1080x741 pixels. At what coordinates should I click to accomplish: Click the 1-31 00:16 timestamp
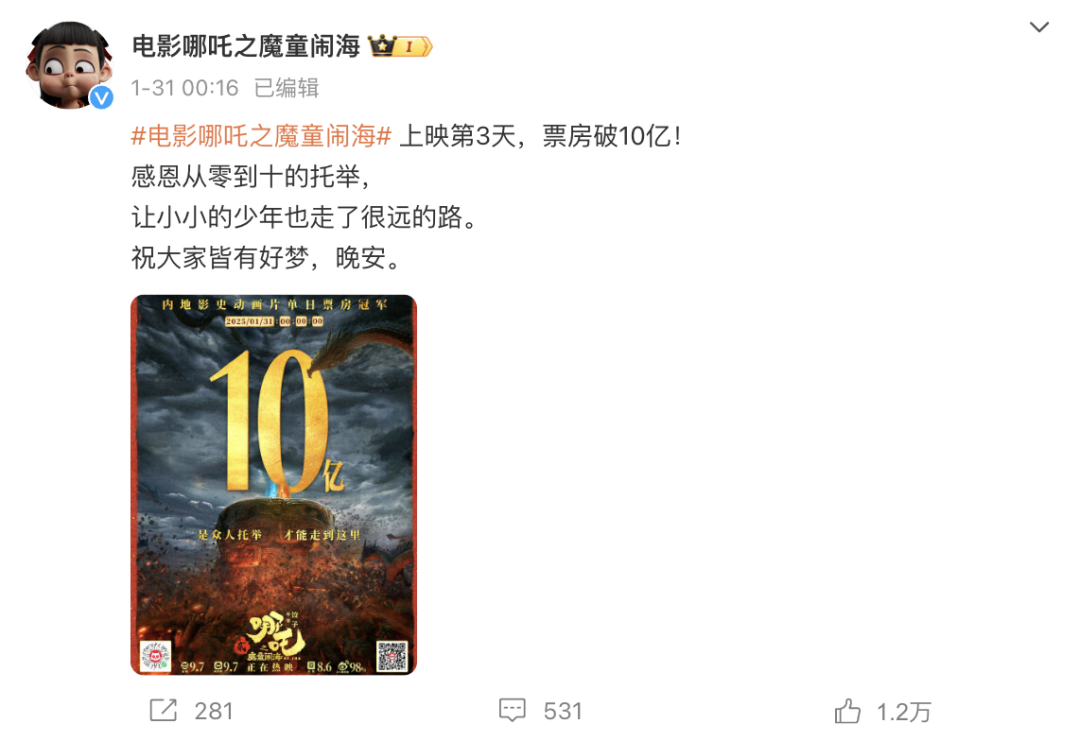[185, 88]
